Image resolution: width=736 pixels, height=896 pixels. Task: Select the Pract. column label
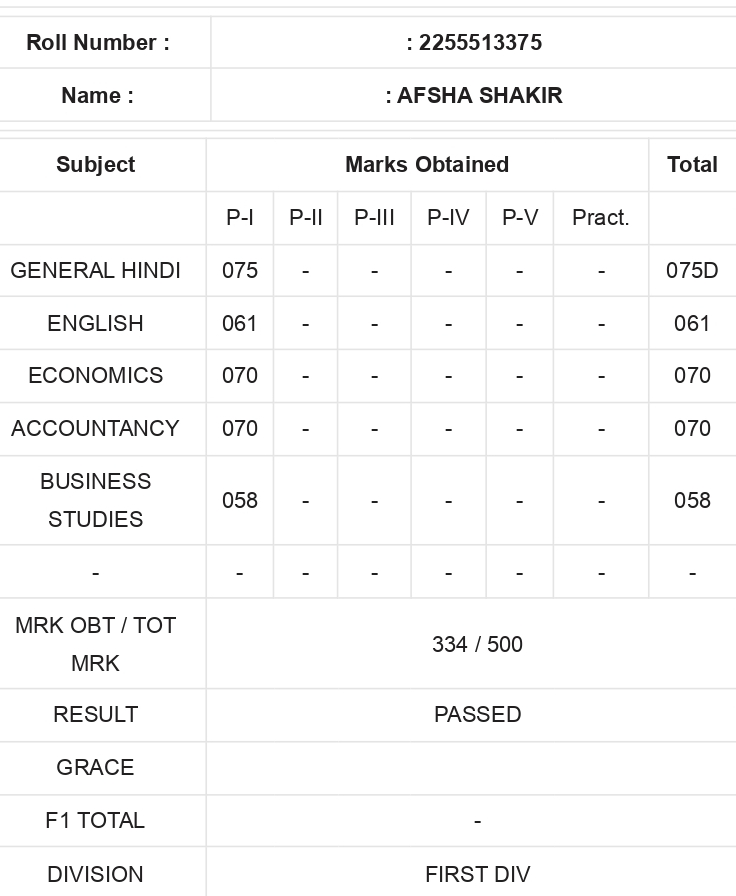pos(601,218)
